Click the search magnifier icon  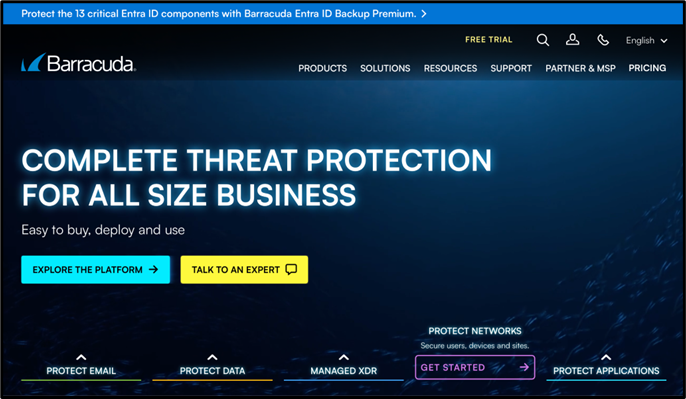click(x=542, y=40)
